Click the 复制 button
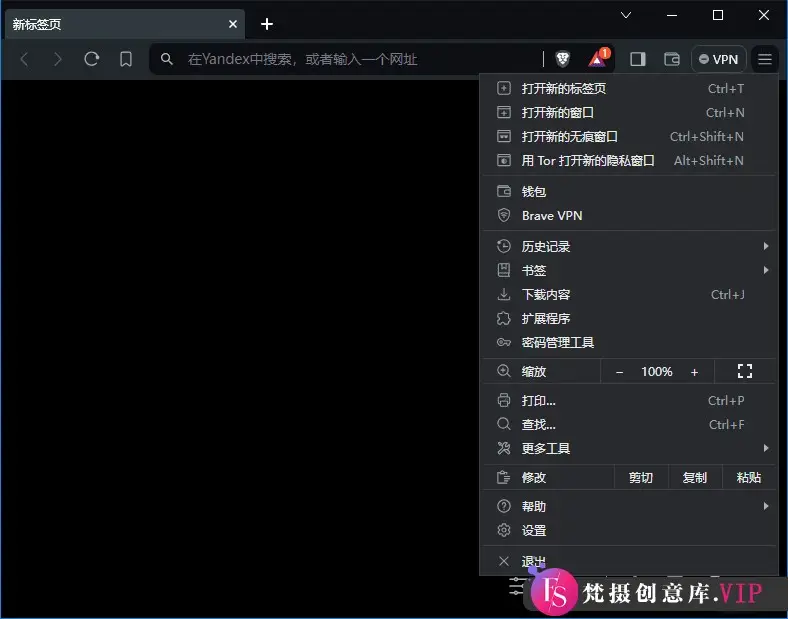Screen dimensions: 788x619 (x=695, y=477)
